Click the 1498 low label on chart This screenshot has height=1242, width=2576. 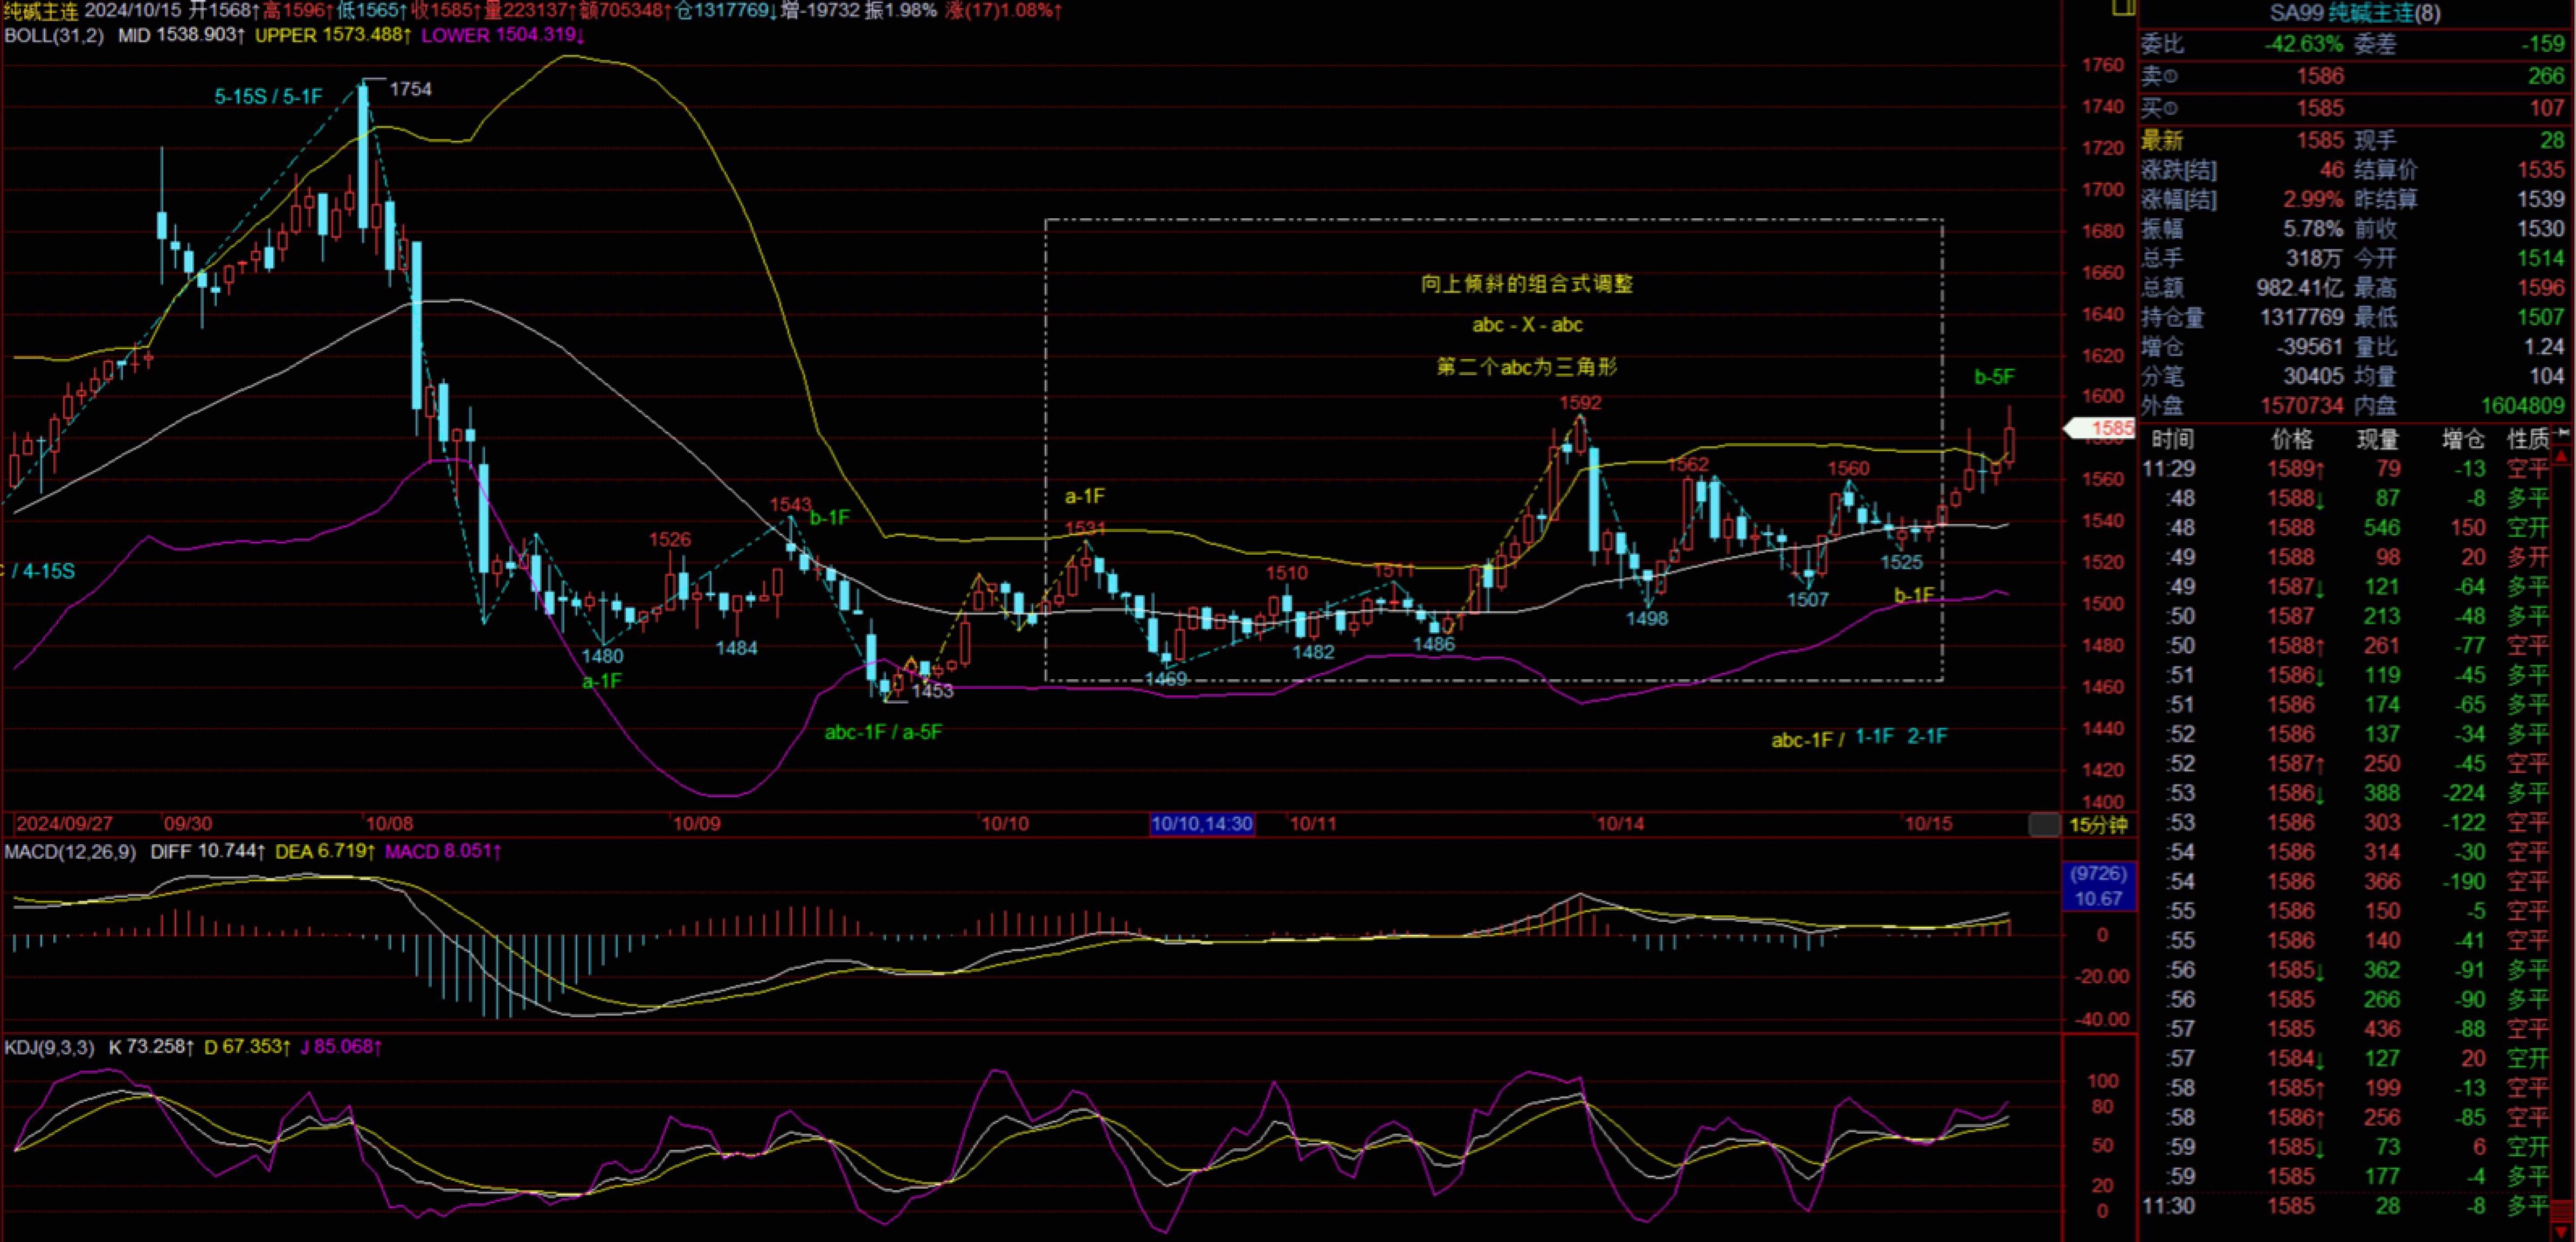click(1646, 618)
